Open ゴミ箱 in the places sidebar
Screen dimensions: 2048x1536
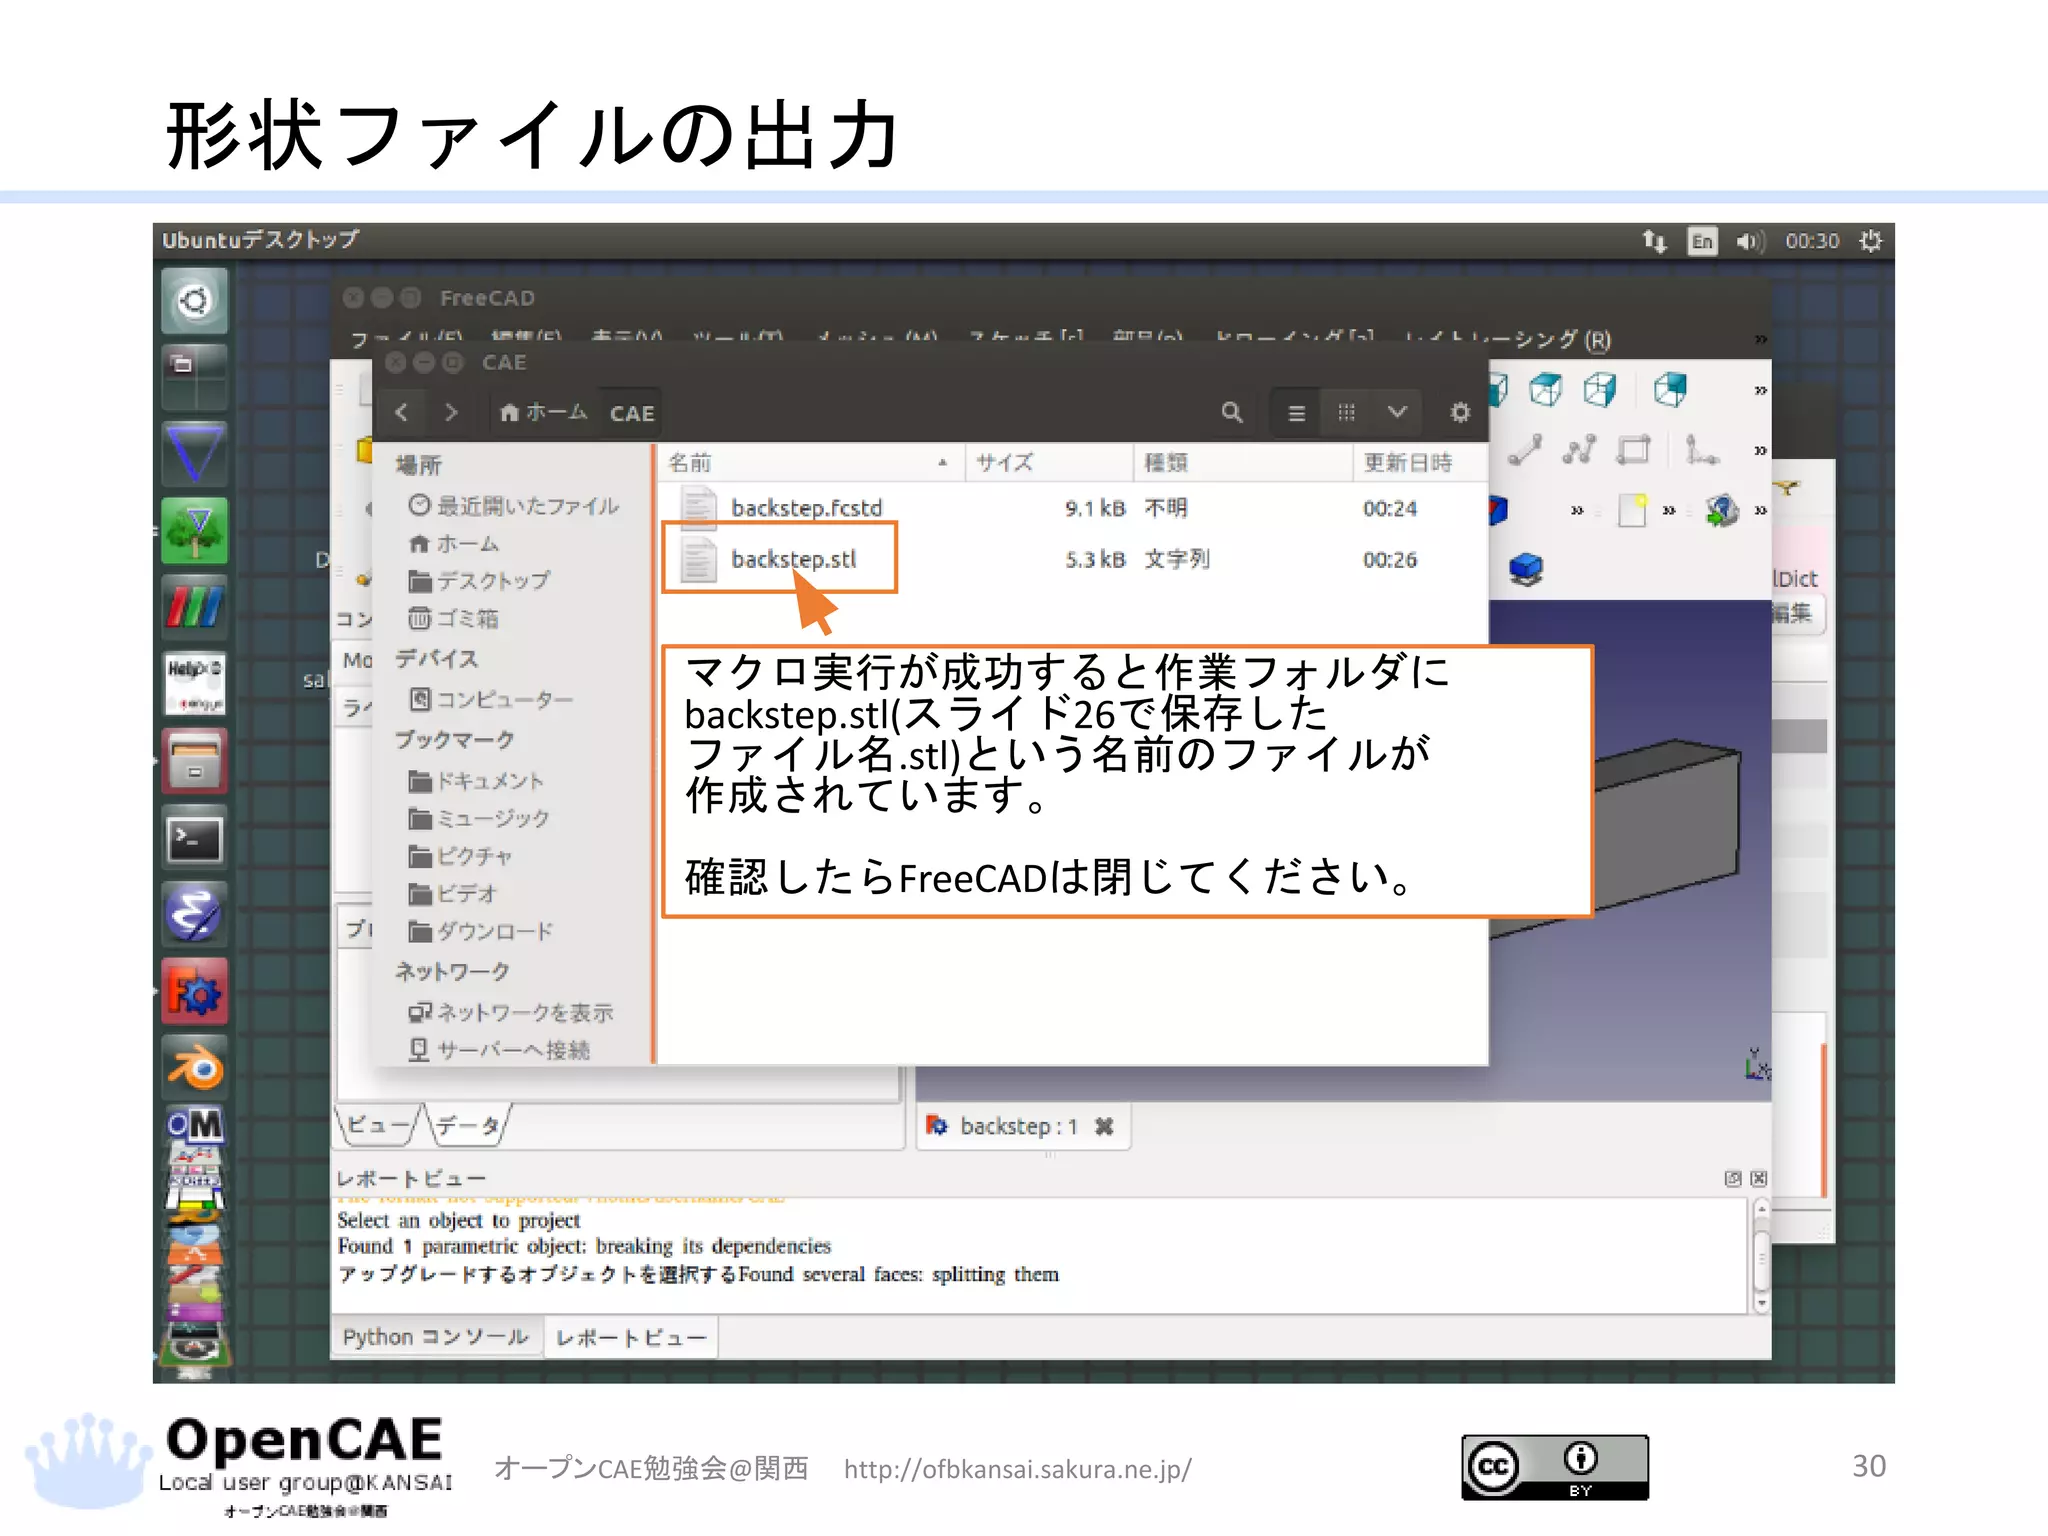pyautogui.click(x=454, y=618)
